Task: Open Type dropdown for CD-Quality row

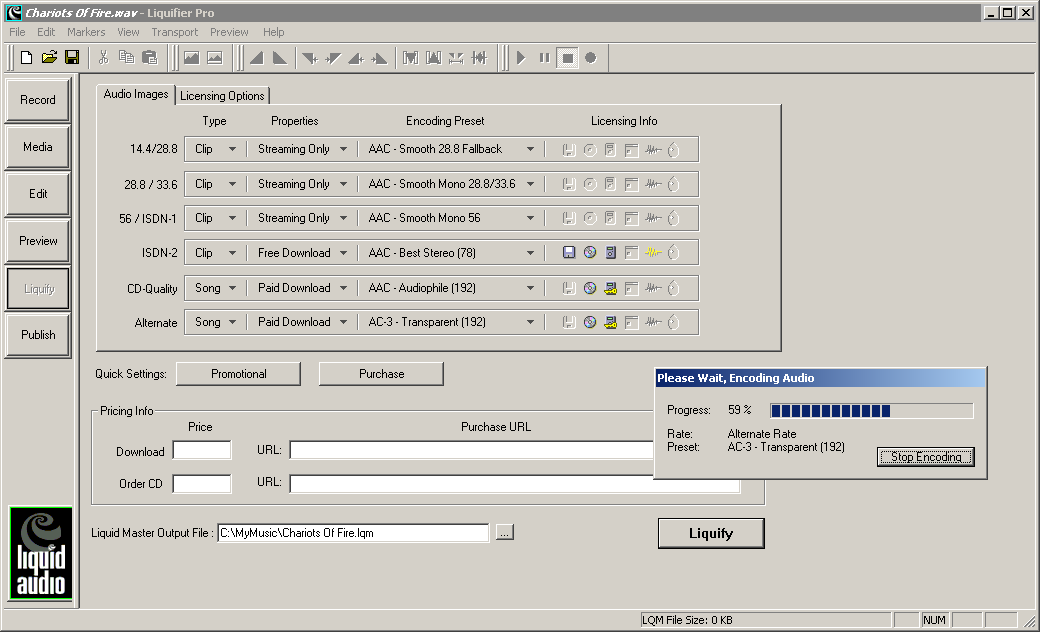Action: coord(232,288)
